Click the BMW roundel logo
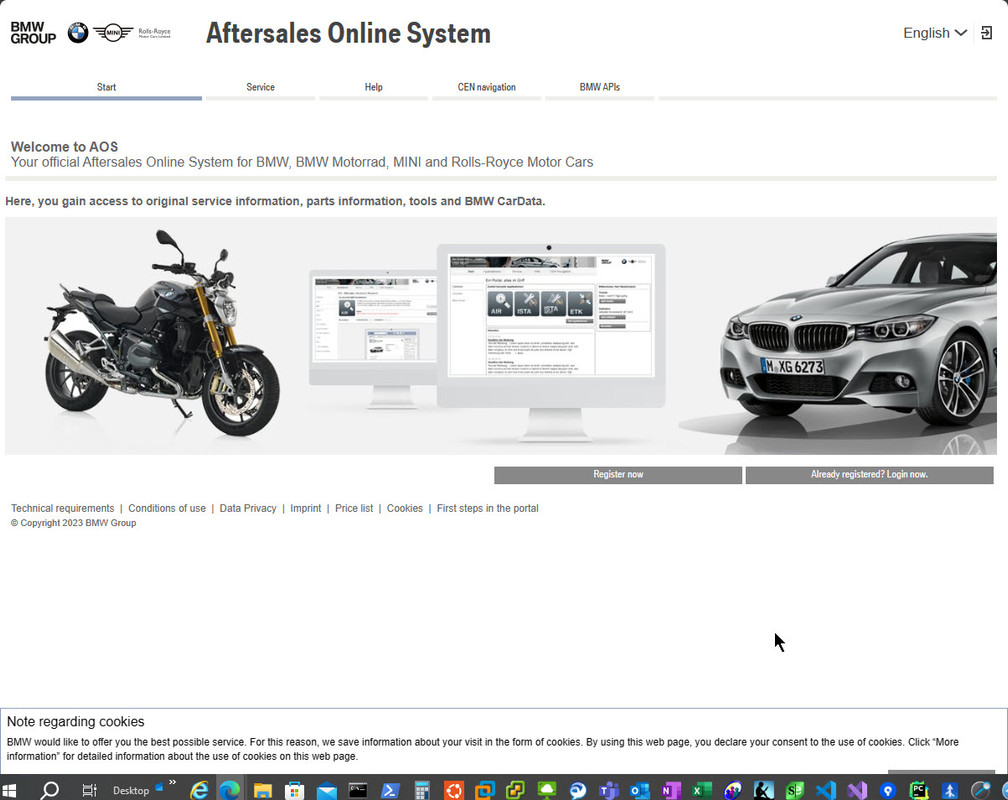The height and width of the screenshot is (800, 1008). tap(78, 33)
